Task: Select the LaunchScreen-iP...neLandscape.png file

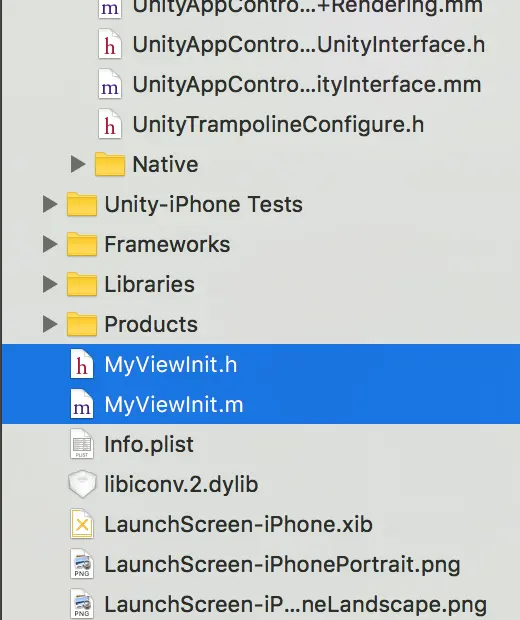Action: pyautogui.click(x=295, y=604)
